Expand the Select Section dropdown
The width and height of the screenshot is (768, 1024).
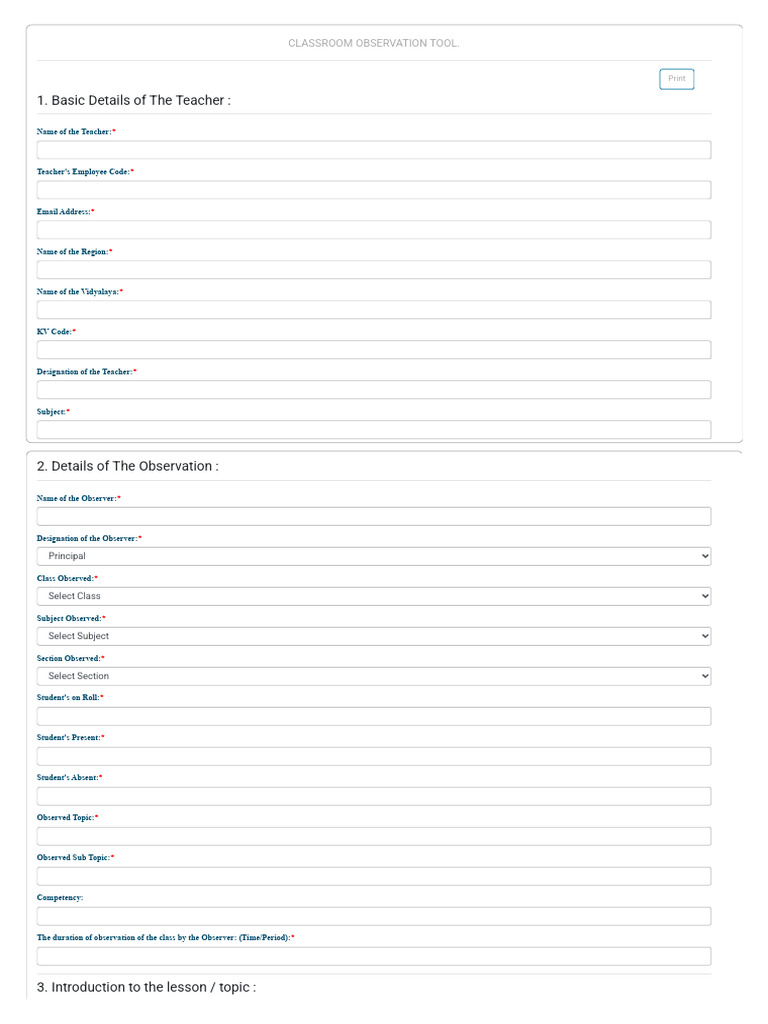click(x=373, y=676)
